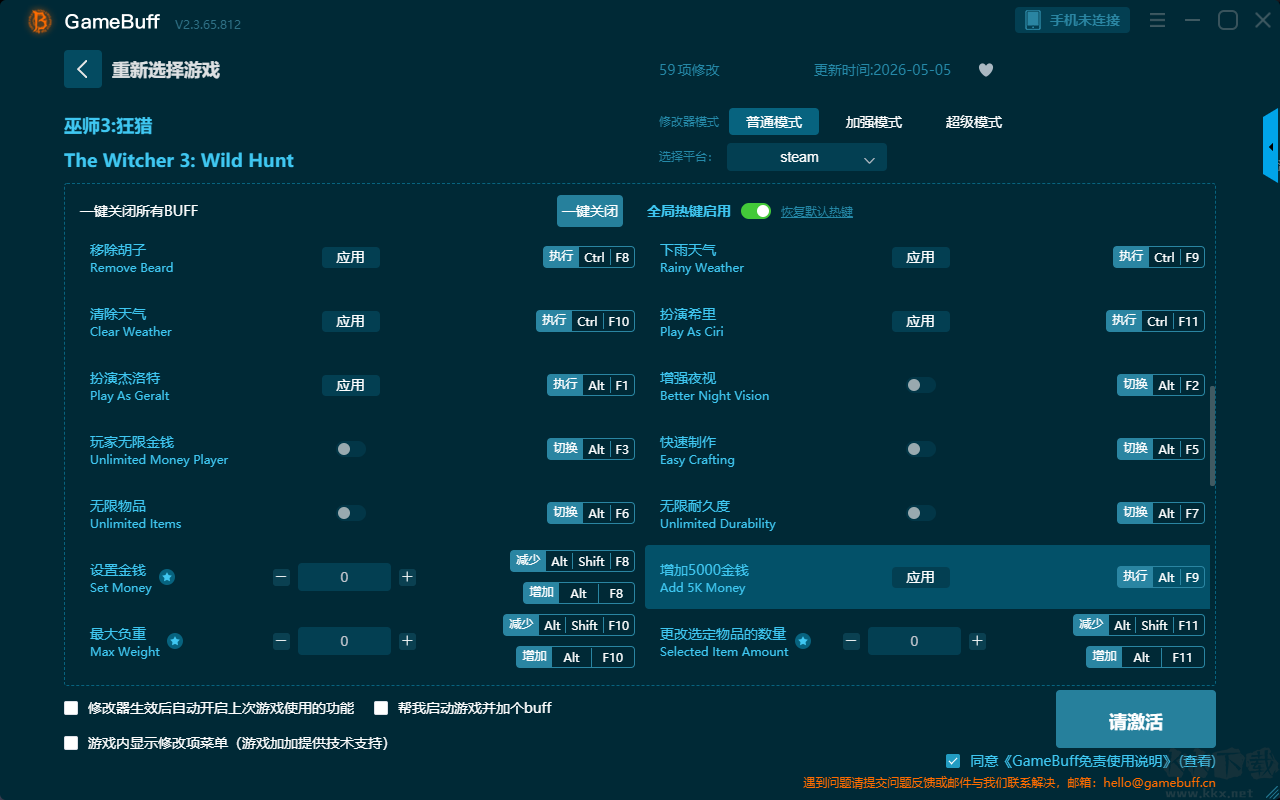Check auto-enable last used functions checkbox

[71, 708]
